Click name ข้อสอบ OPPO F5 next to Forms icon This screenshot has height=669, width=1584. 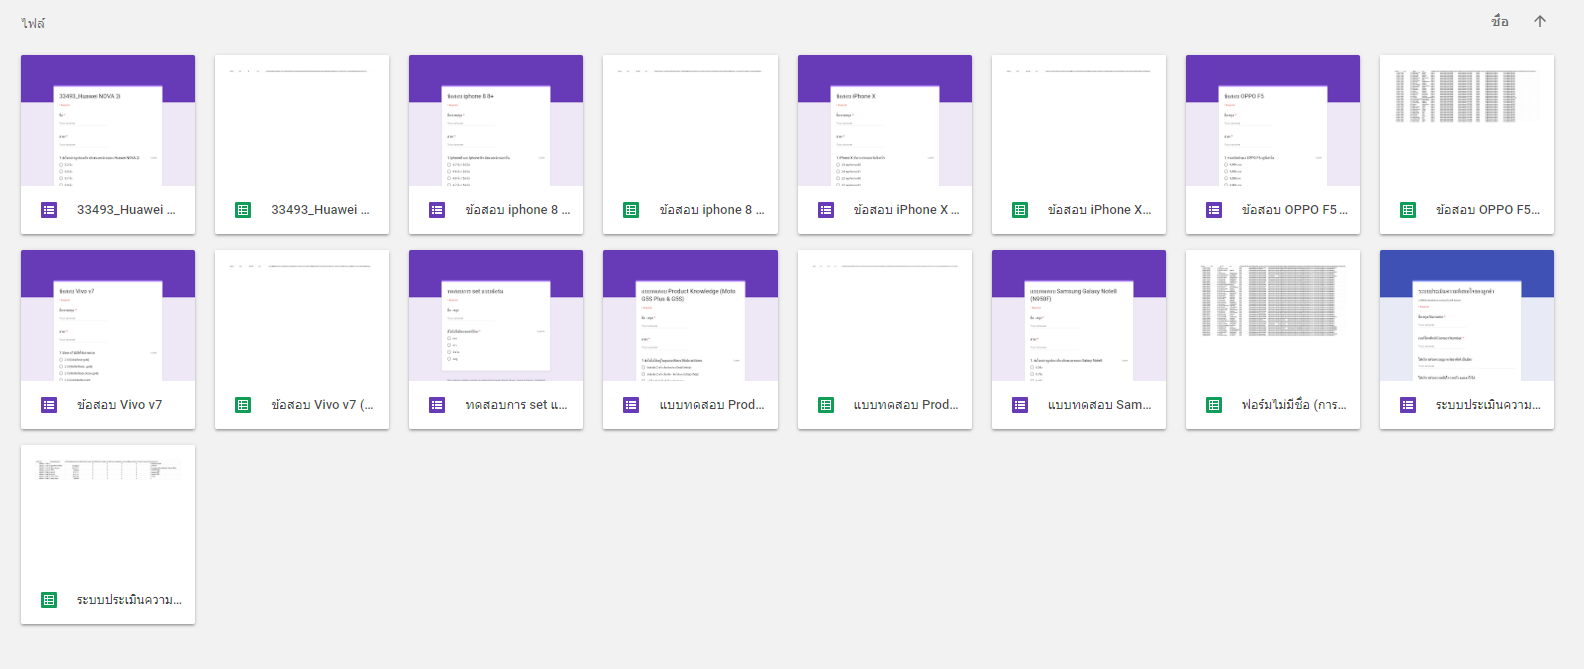1295,210
